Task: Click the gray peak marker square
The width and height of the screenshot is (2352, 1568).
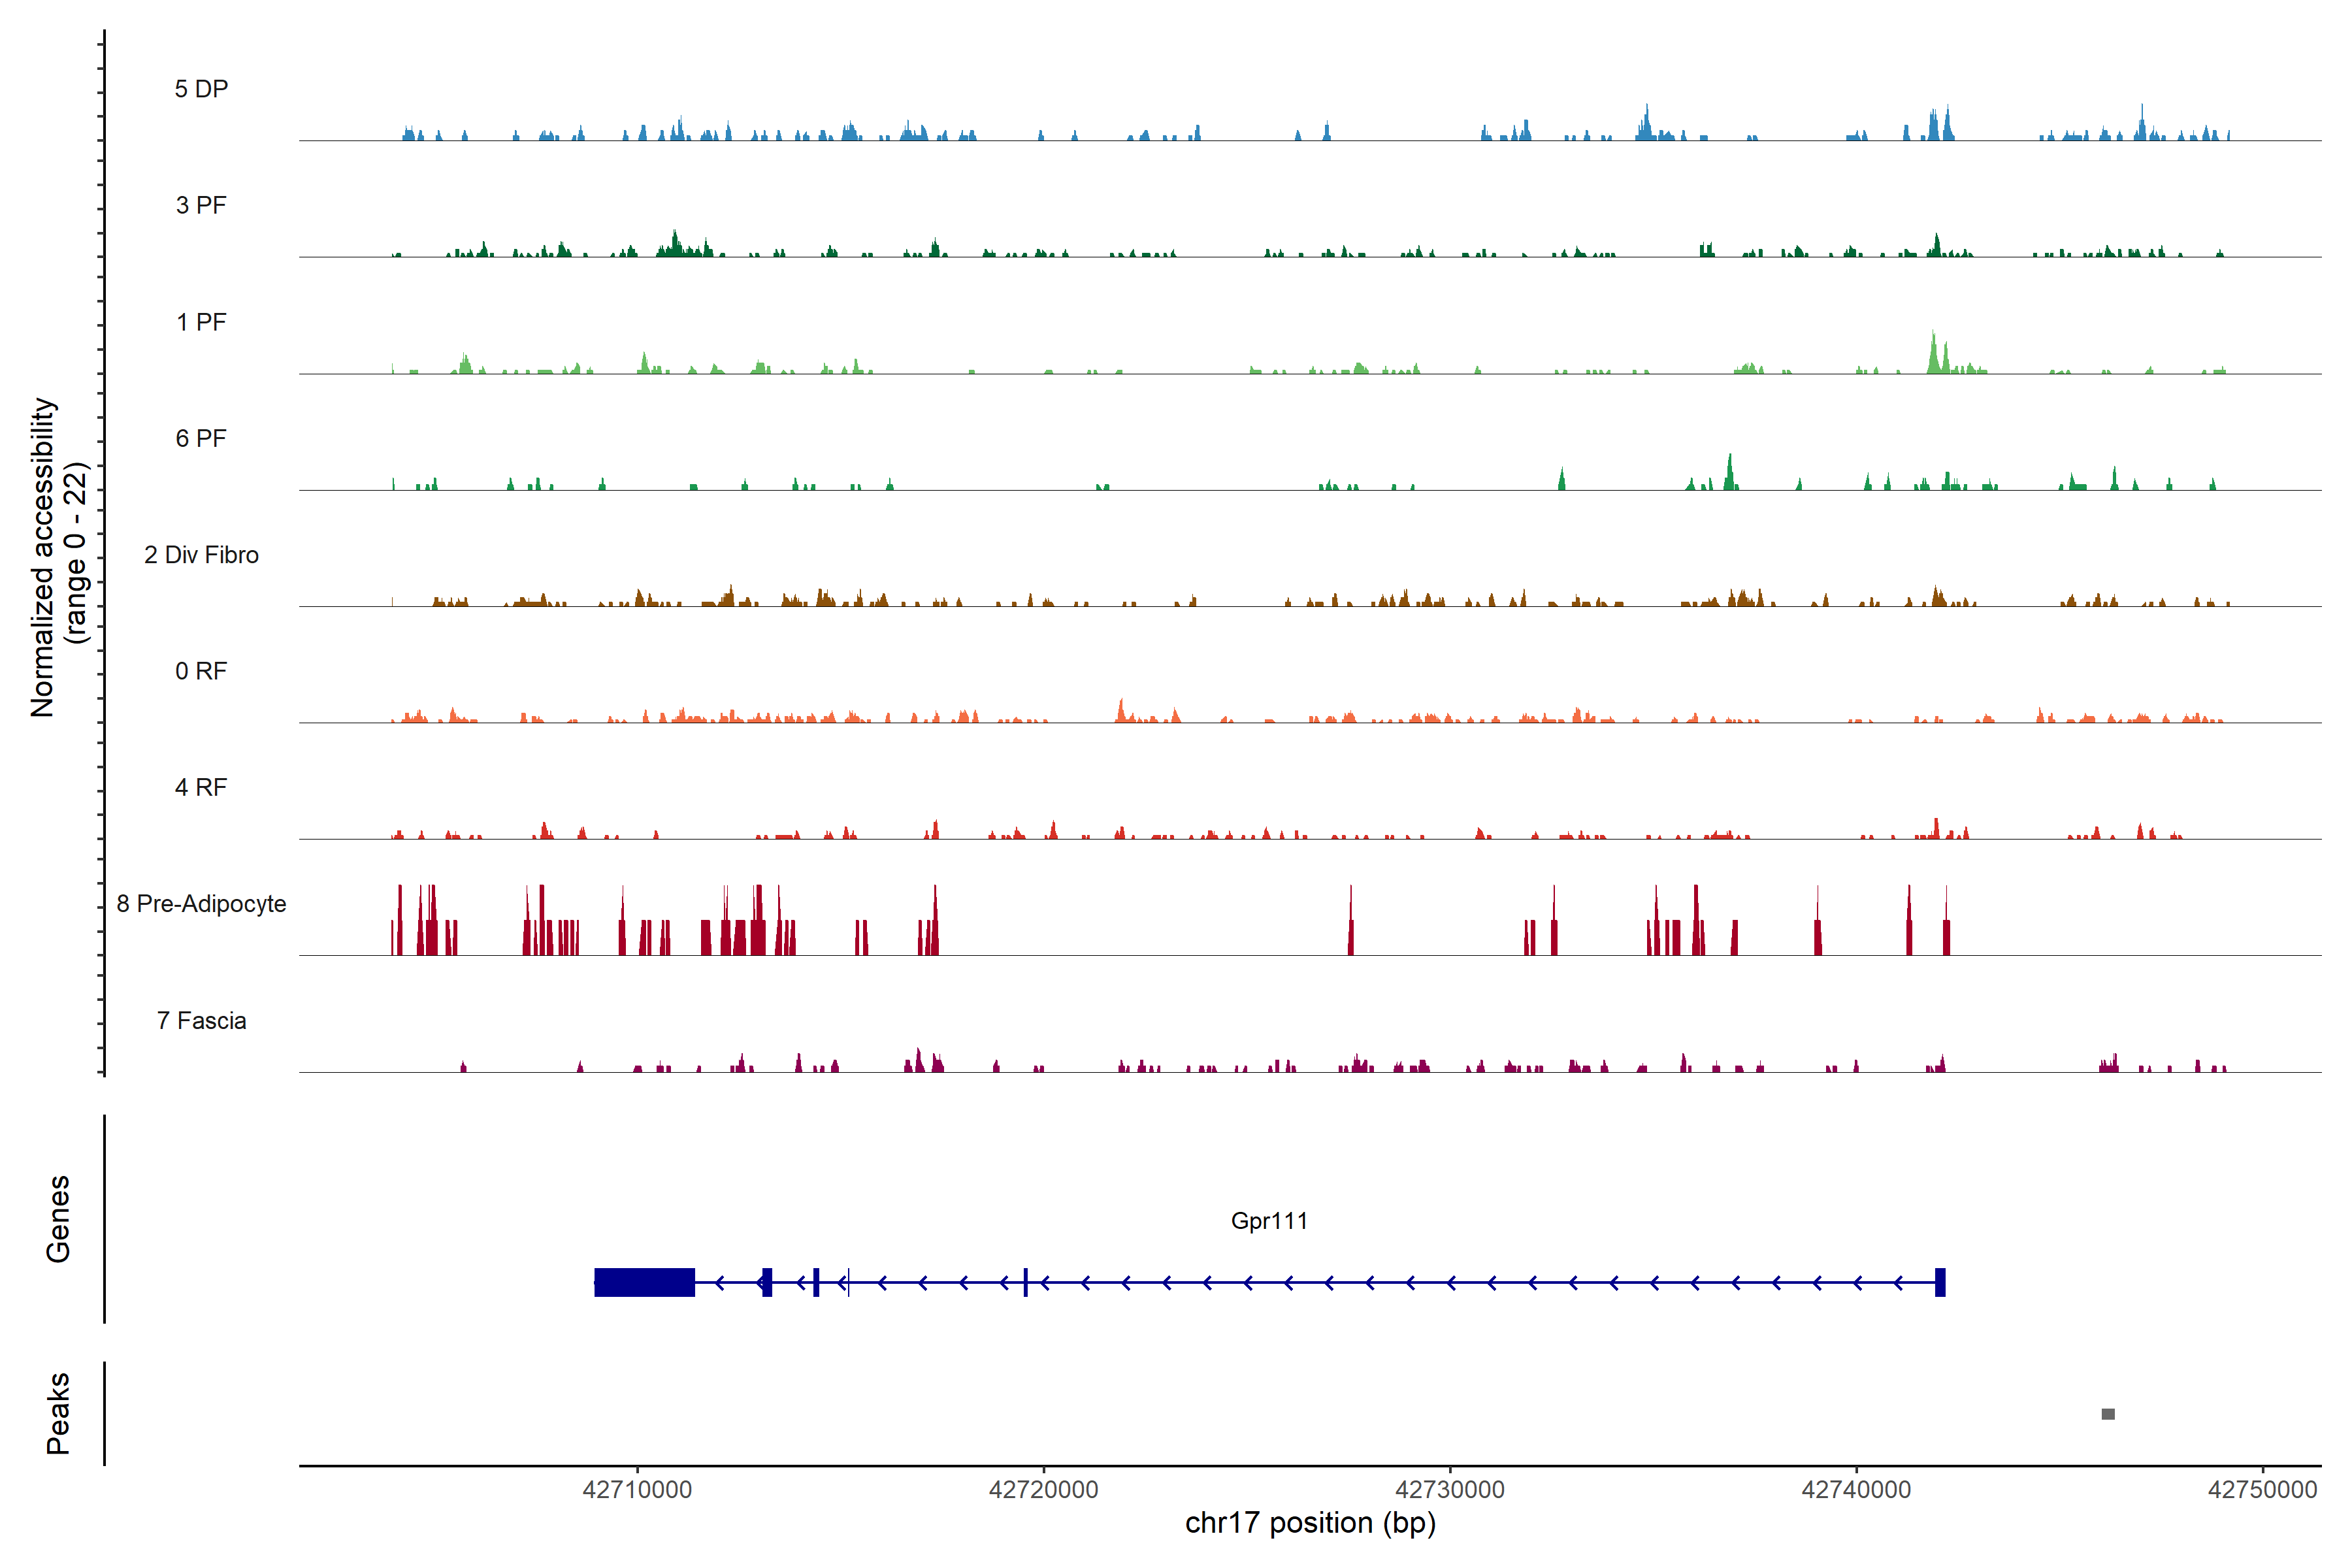Action: [x=2108, y=1414]
